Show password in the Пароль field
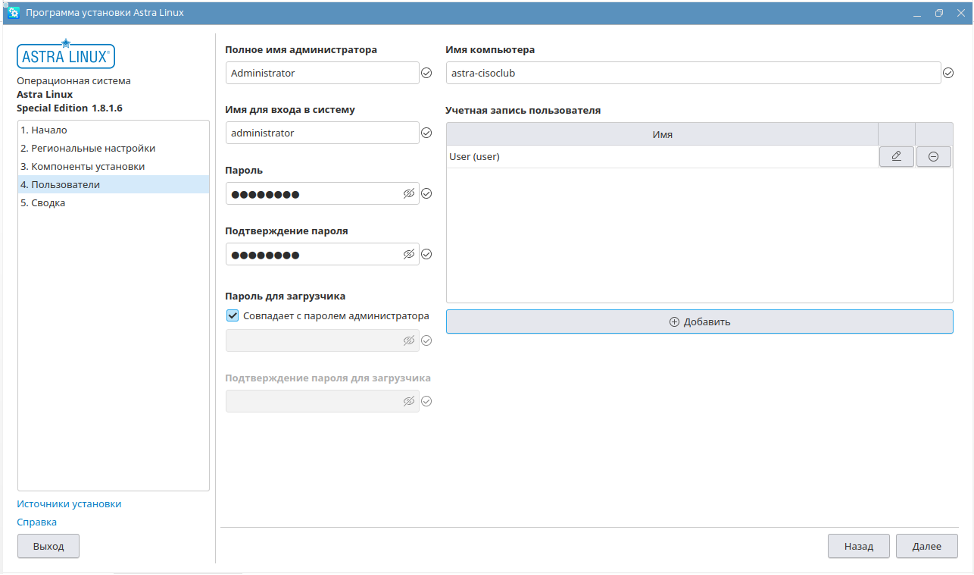 [408, 194]
